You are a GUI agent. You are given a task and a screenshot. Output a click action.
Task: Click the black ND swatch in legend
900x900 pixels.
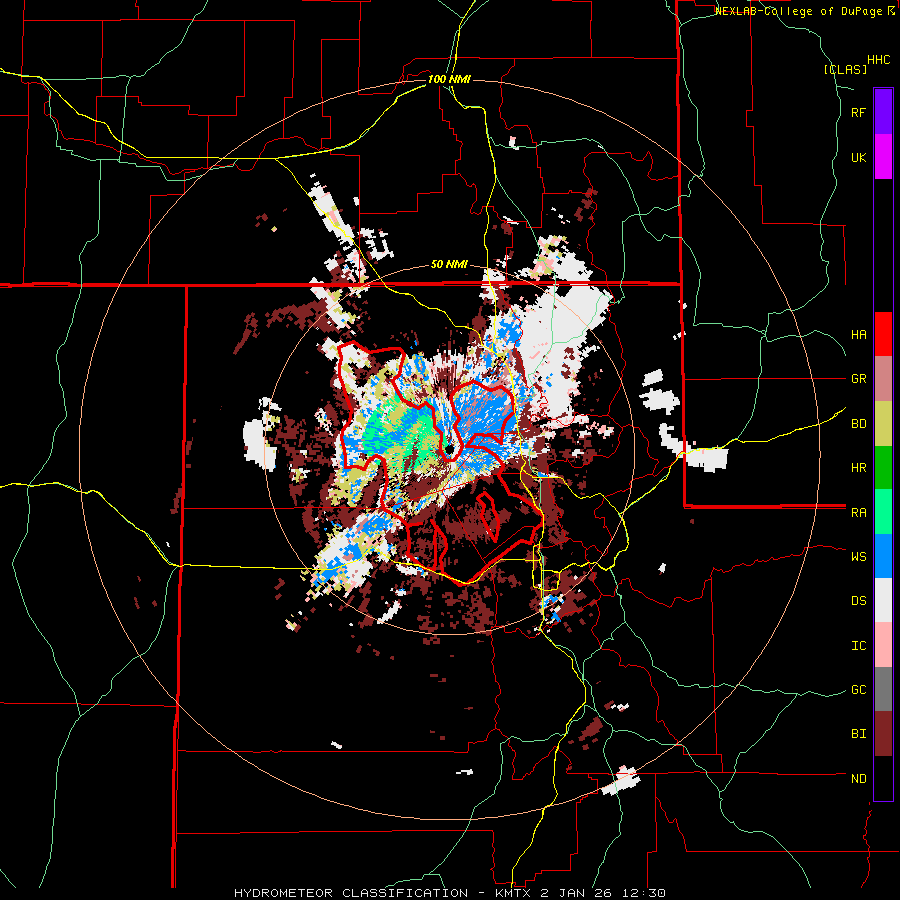pyautogui.click(x=883, y=778)
